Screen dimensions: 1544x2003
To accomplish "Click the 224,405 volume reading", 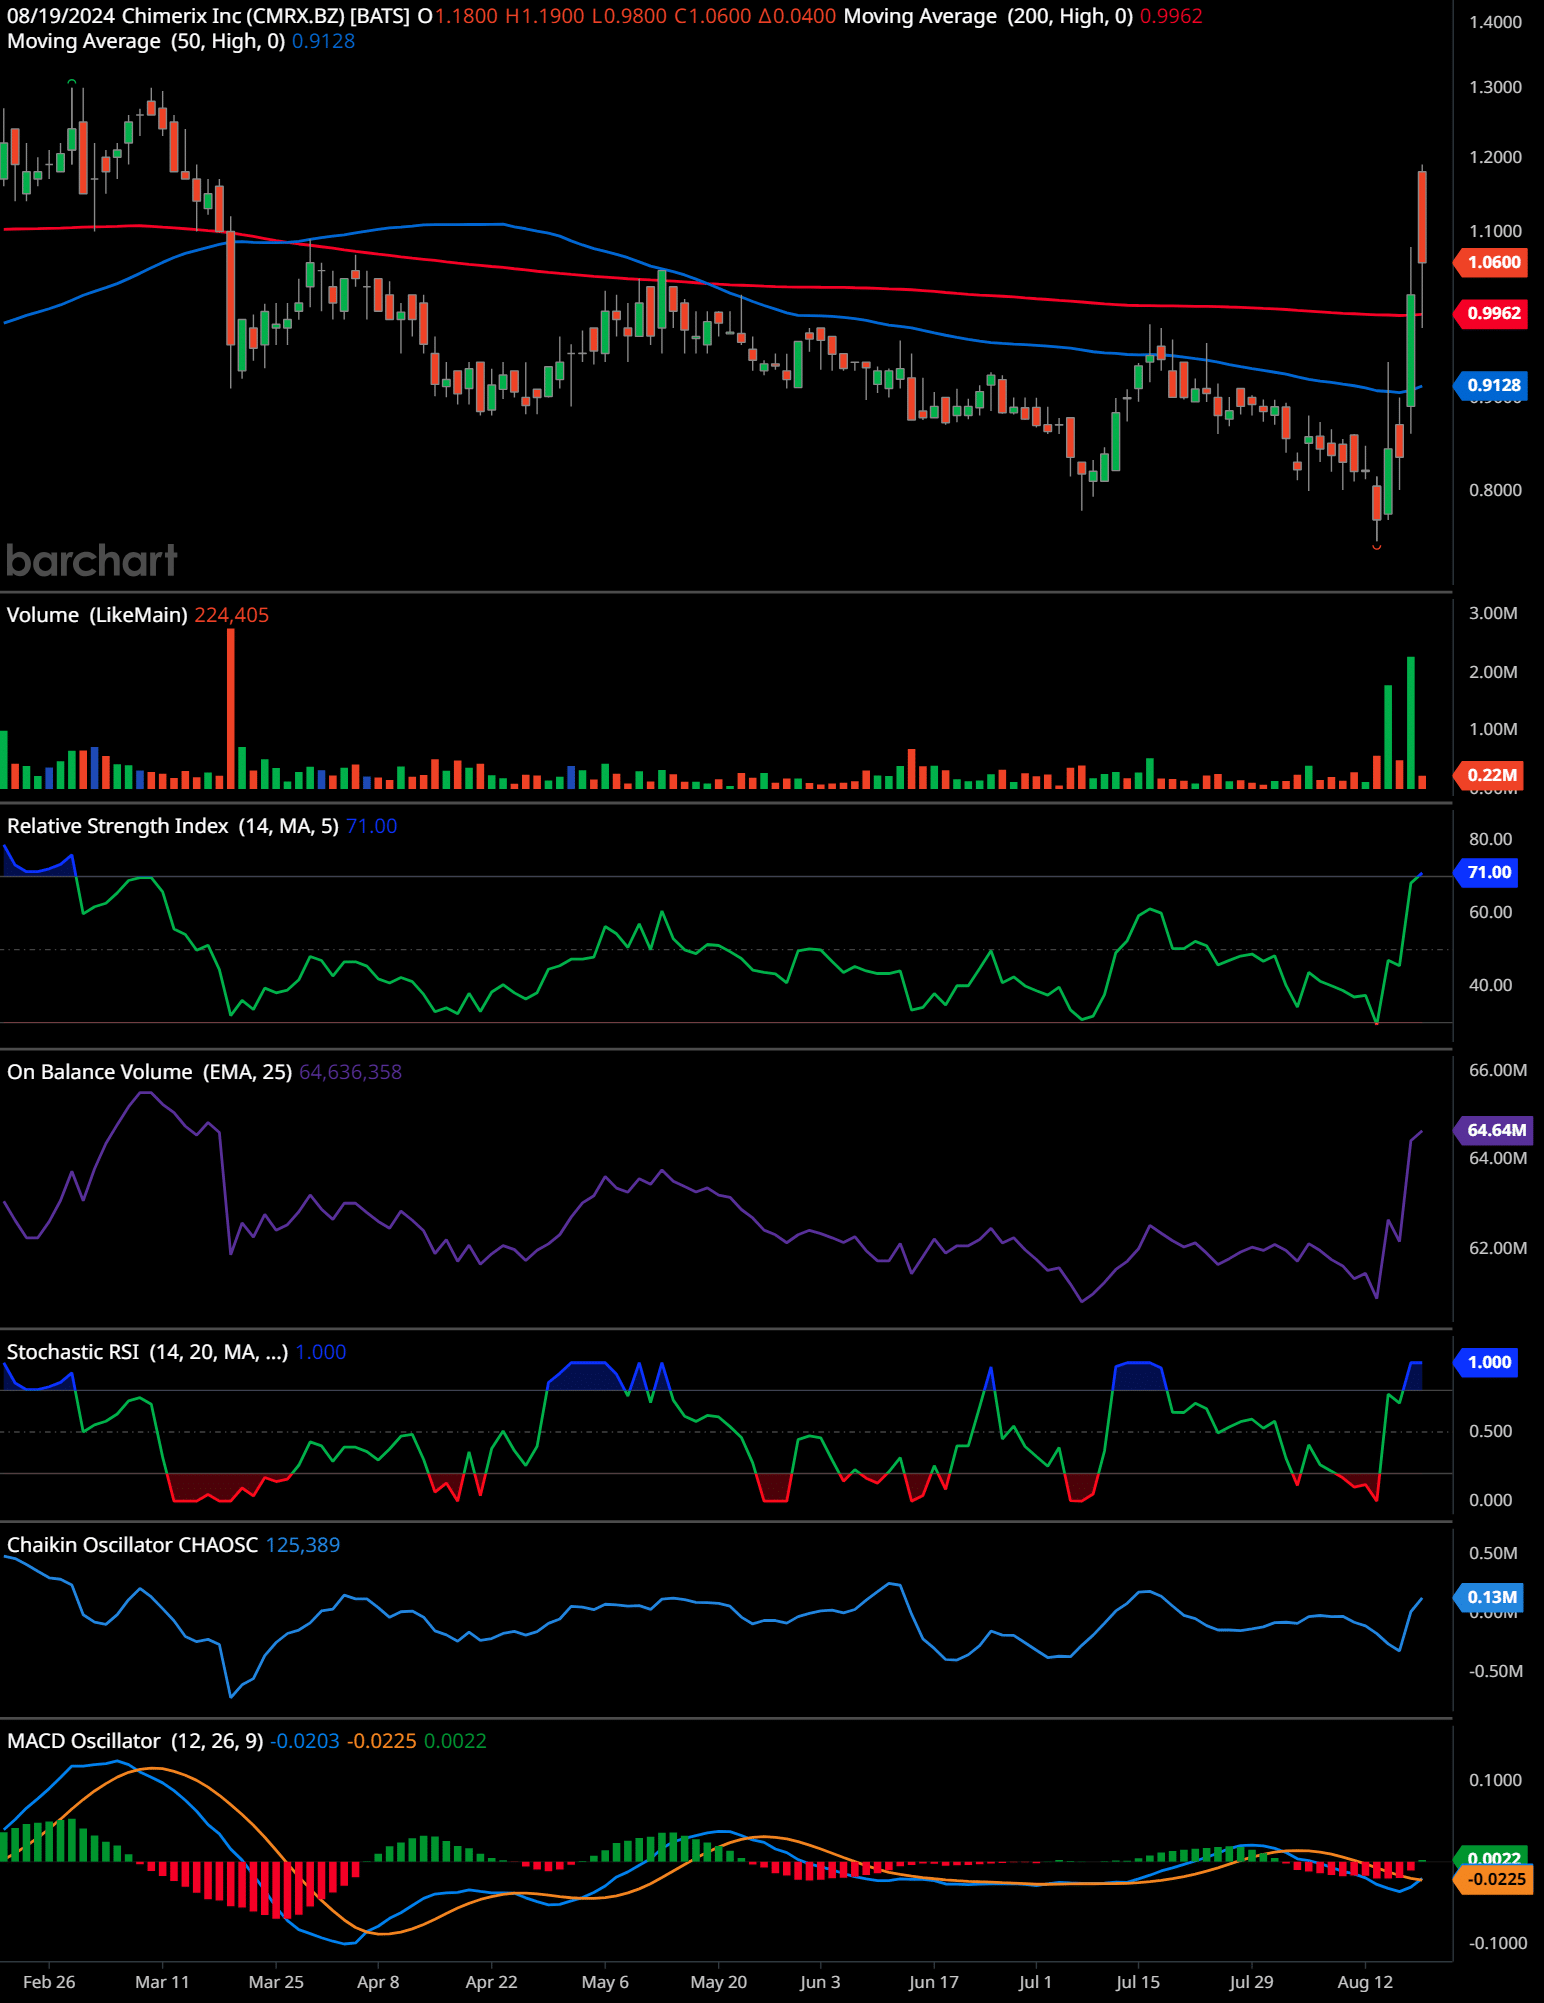I will (x=232, y=615).
